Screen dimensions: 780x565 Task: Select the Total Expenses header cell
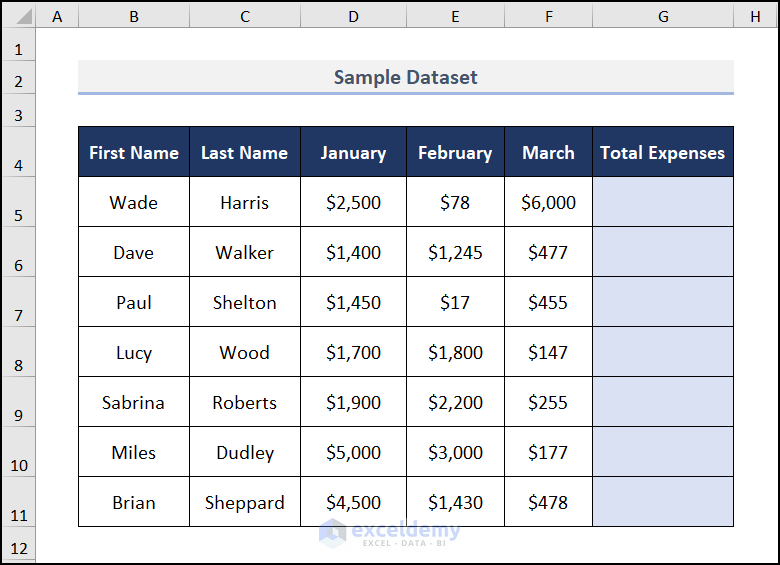pos(662,153)
